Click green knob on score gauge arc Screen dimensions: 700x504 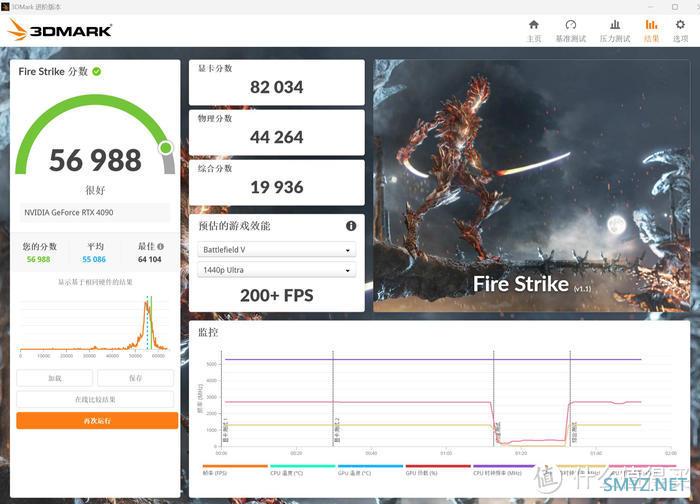[x=166, y=148]
